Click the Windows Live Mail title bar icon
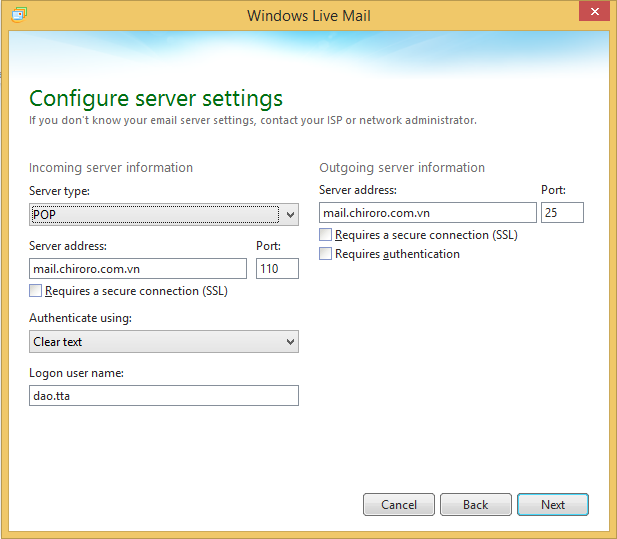617x539 pixels. tap(19, 15)
